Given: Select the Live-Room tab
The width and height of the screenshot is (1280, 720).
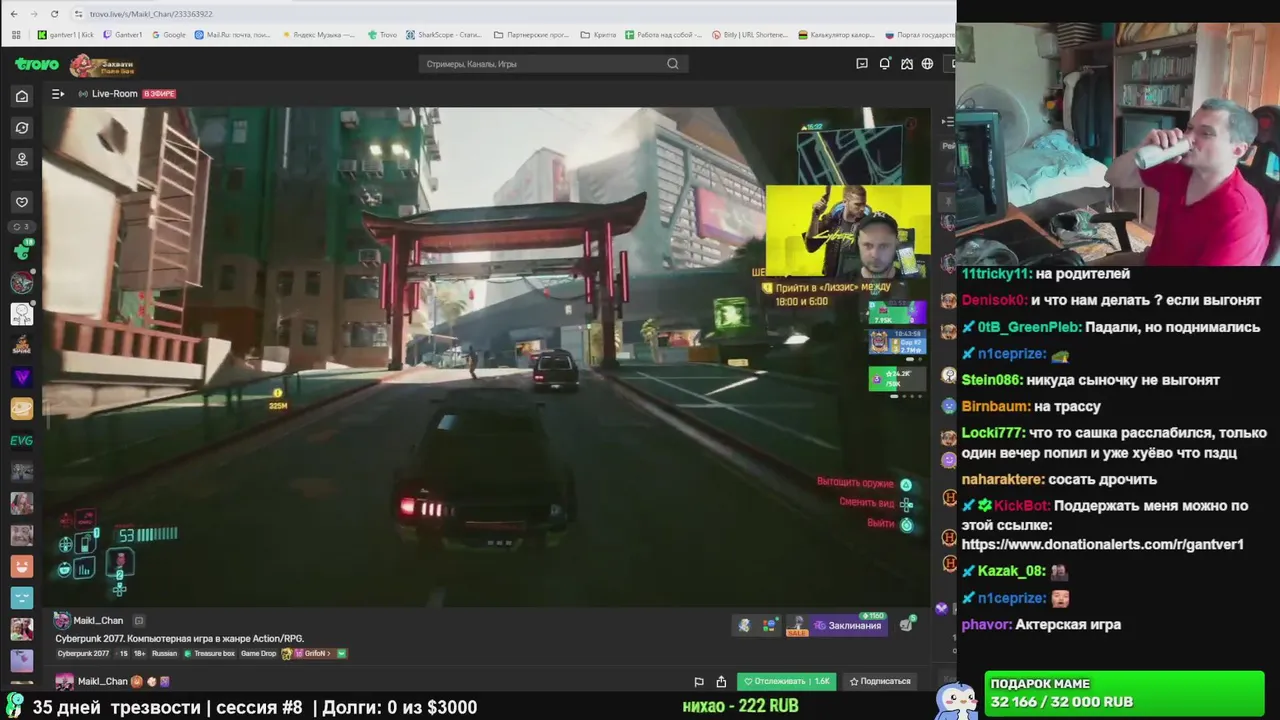Looking at the screenshot, I should click(108, 94).
